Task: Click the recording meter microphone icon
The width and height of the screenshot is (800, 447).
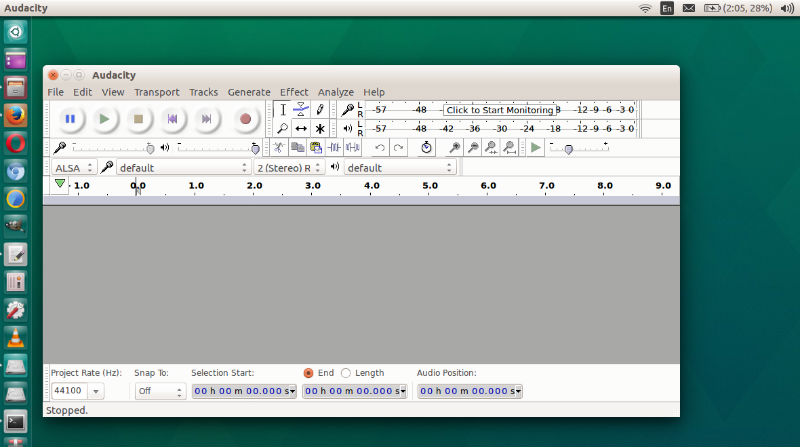Action: (x=347, y=109)
